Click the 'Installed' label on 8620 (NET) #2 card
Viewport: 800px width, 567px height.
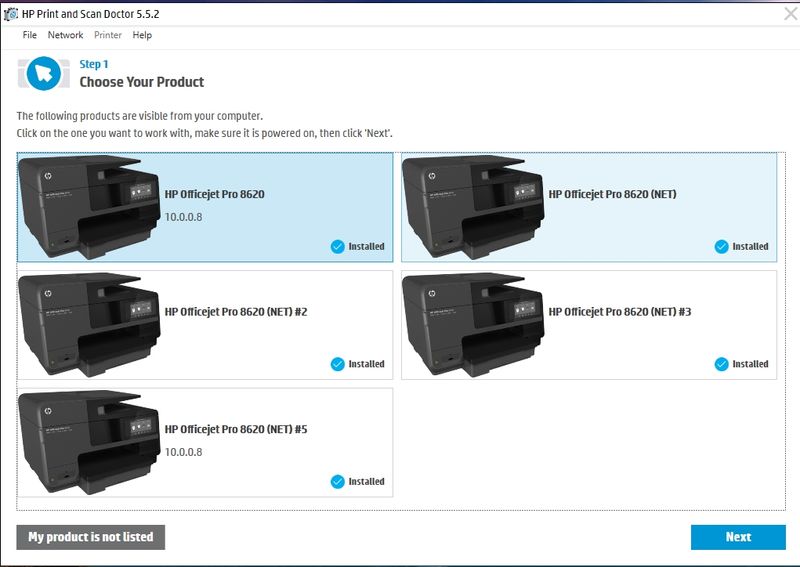pos(366,364)
